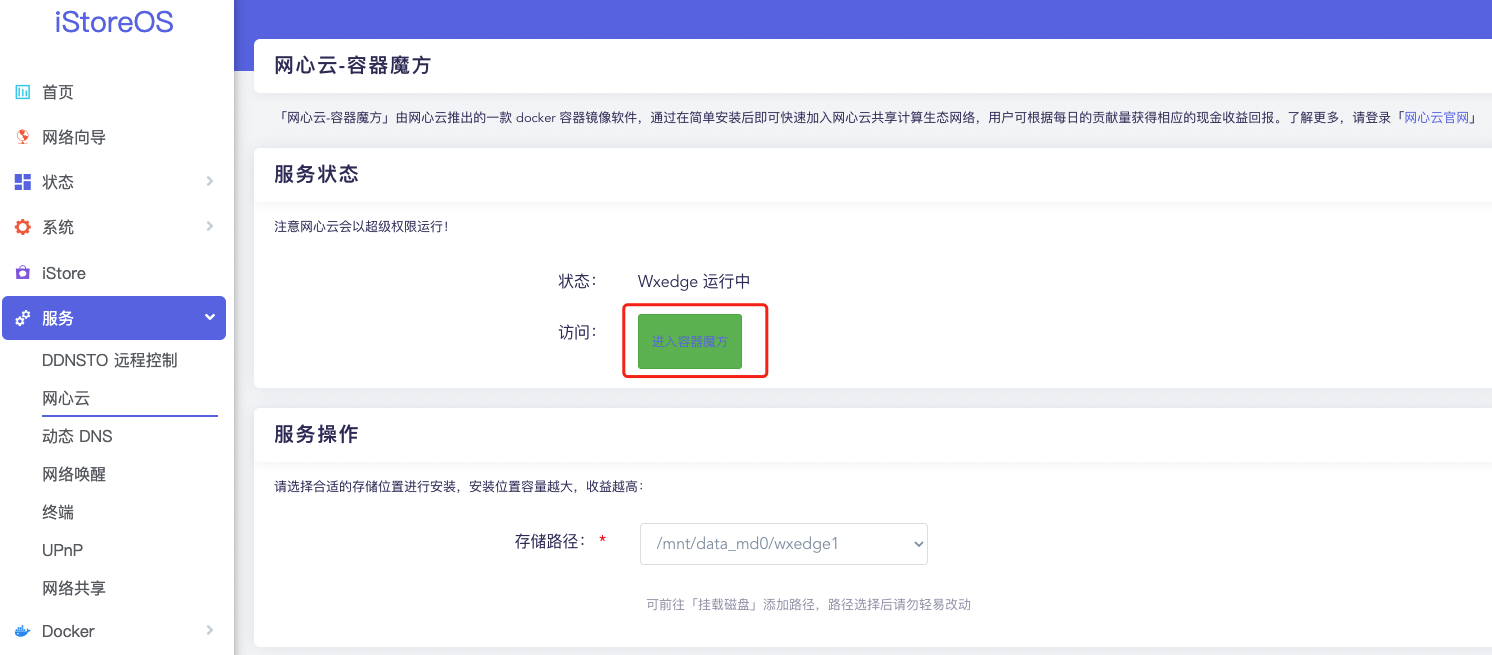Click the 注意网心云会以超级权限运行 notice
This screenshot has height=655, width=1492.
(361, 227)
